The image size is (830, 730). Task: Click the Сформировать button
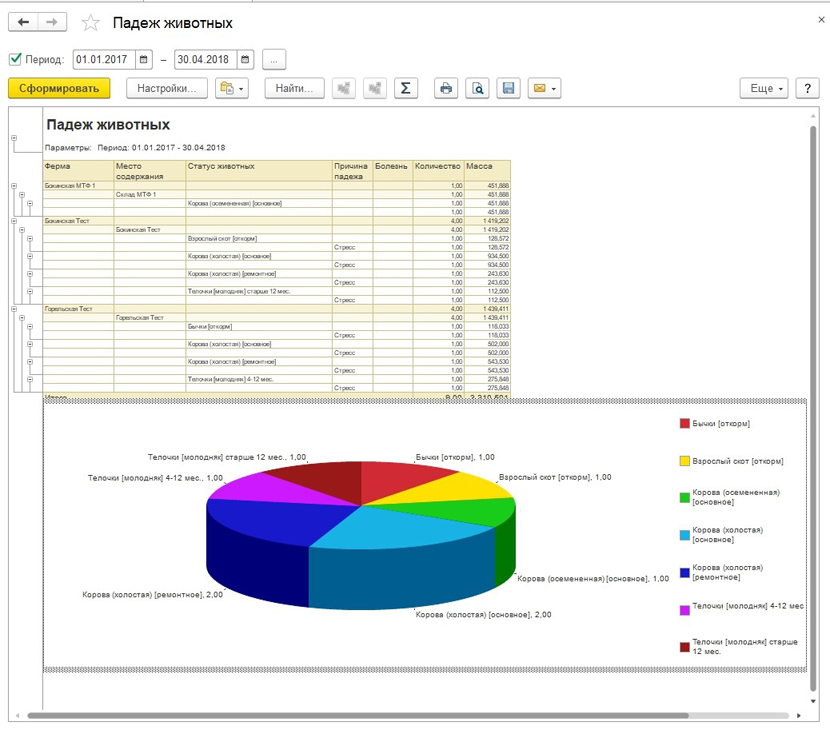coord(59,88)
